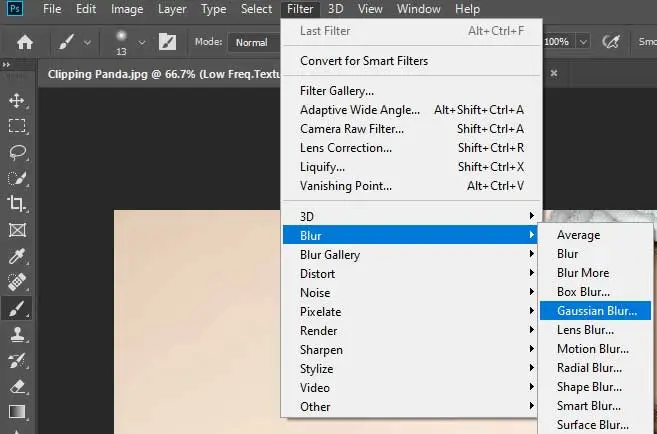Open Camera Raw Filter
This screenshot has width=657, height=434.
tap(412, 129)
